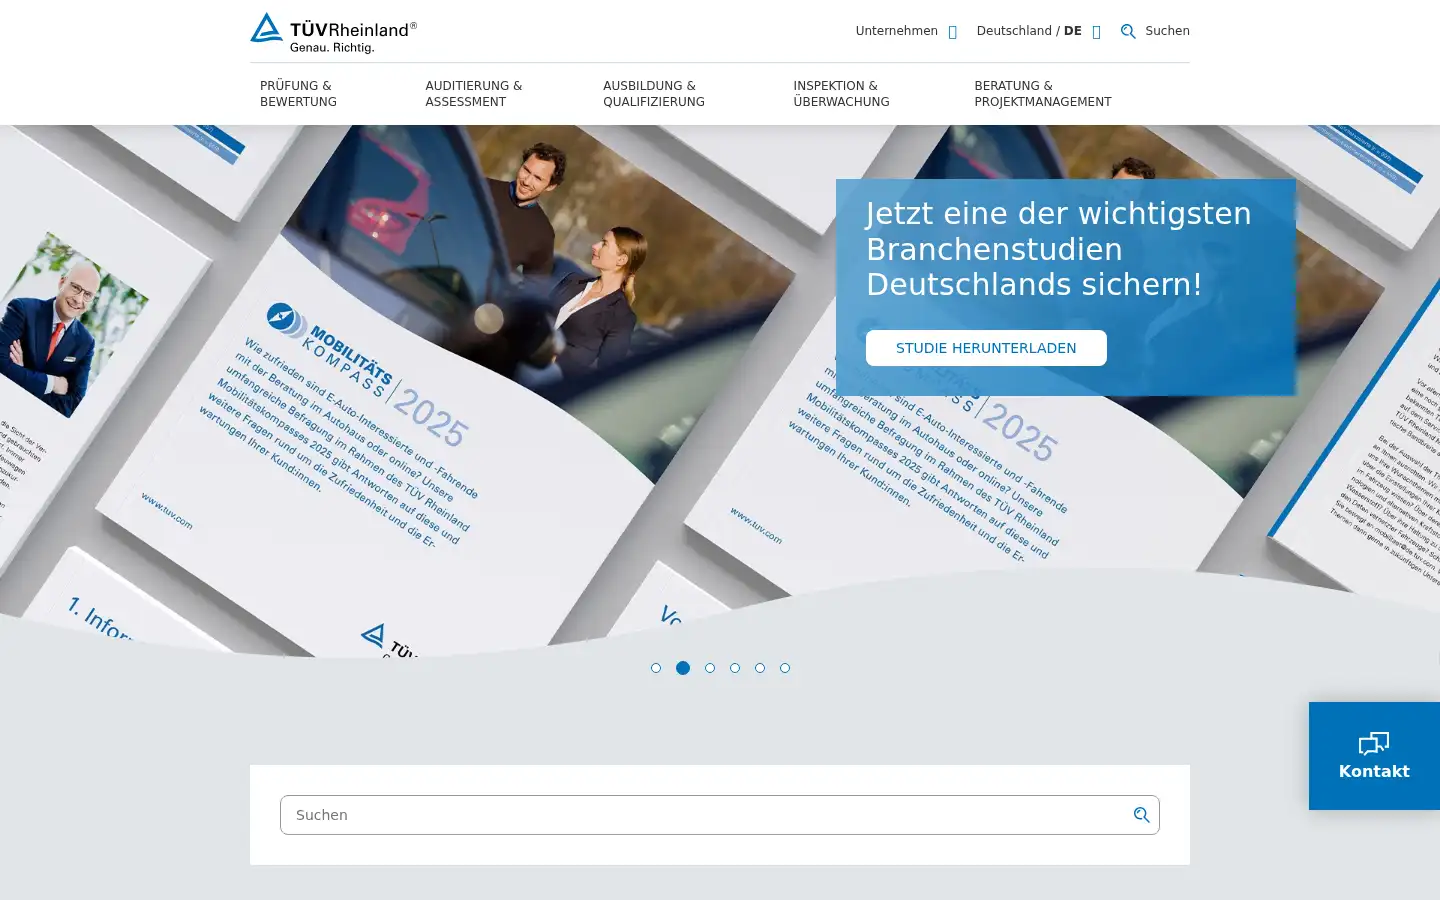Click the chat bubbles icon in Kontakt panel

pos(1374,743)
